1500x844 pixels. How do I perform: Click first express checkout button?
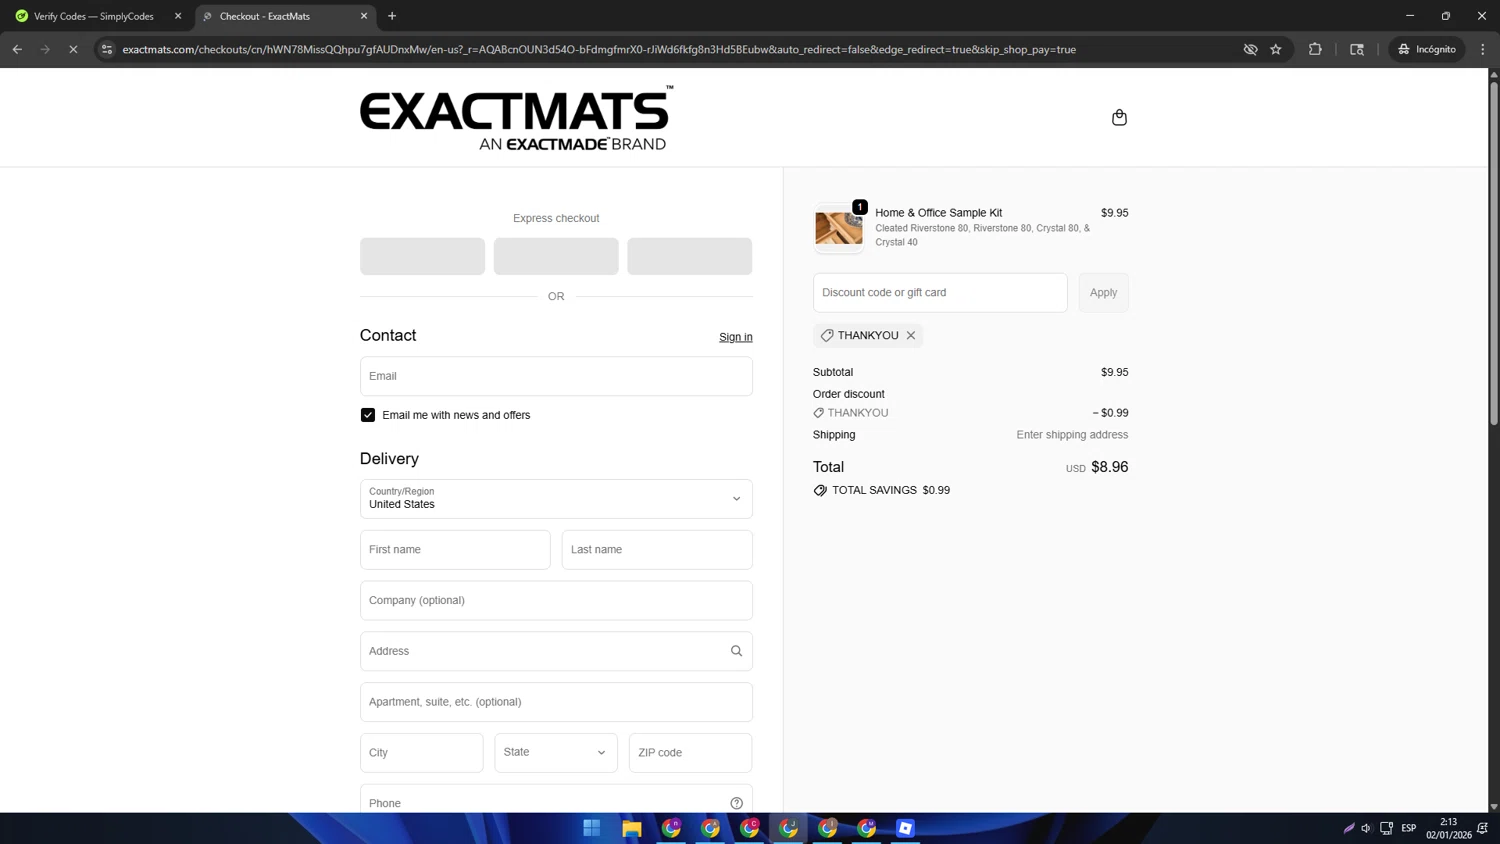point(422,256)
